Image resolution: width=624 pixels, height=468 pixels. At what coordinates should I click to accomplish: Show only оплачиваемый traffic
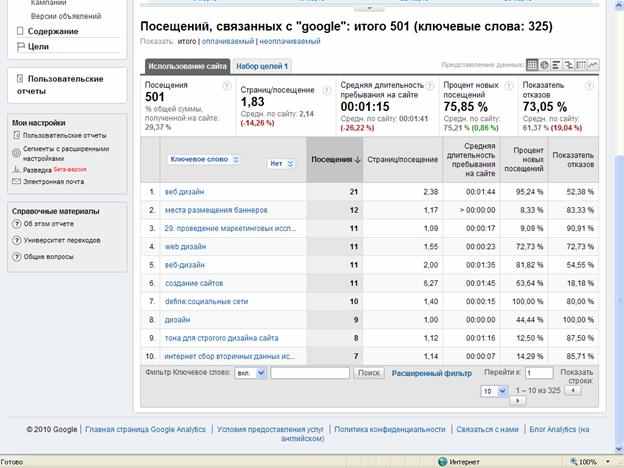pyautogui.click(x=228, y=41)
